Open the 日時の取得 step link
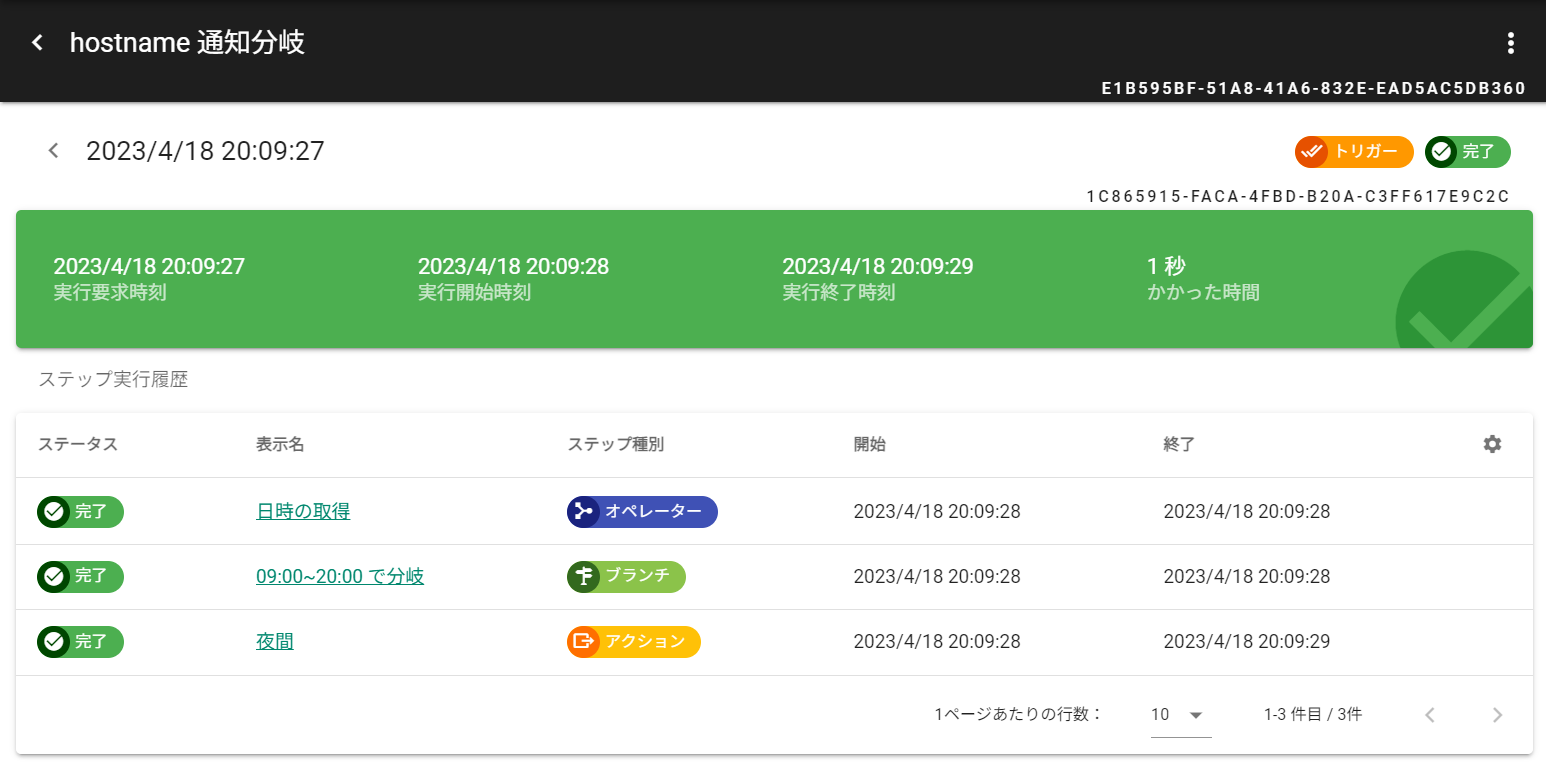This screenshot has width=1546, height=768. [x=303, y=512]
